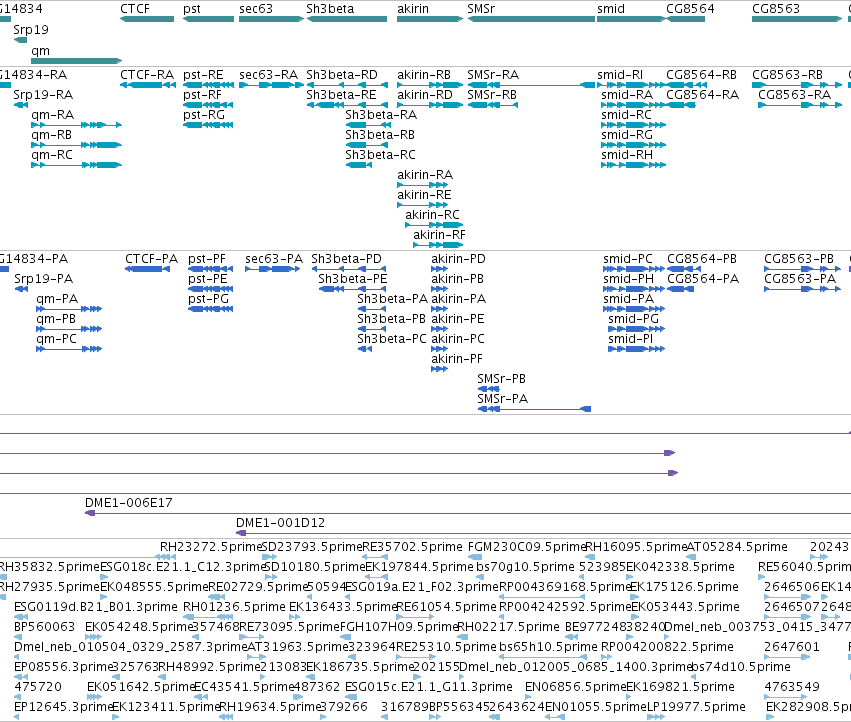Click protein sec63-PA
The height and width of the screenshot is (722, 851).
point(272,269)
